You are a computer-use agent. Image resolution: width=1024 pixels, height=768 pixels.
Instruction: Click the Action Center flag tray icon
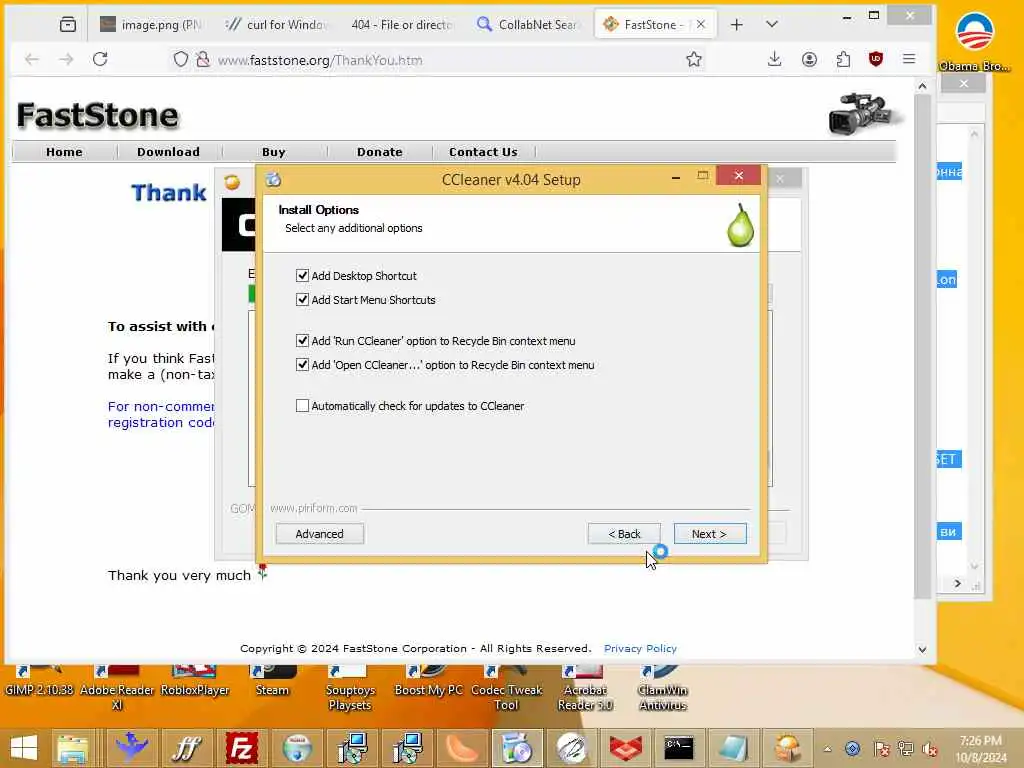(882, 749)
